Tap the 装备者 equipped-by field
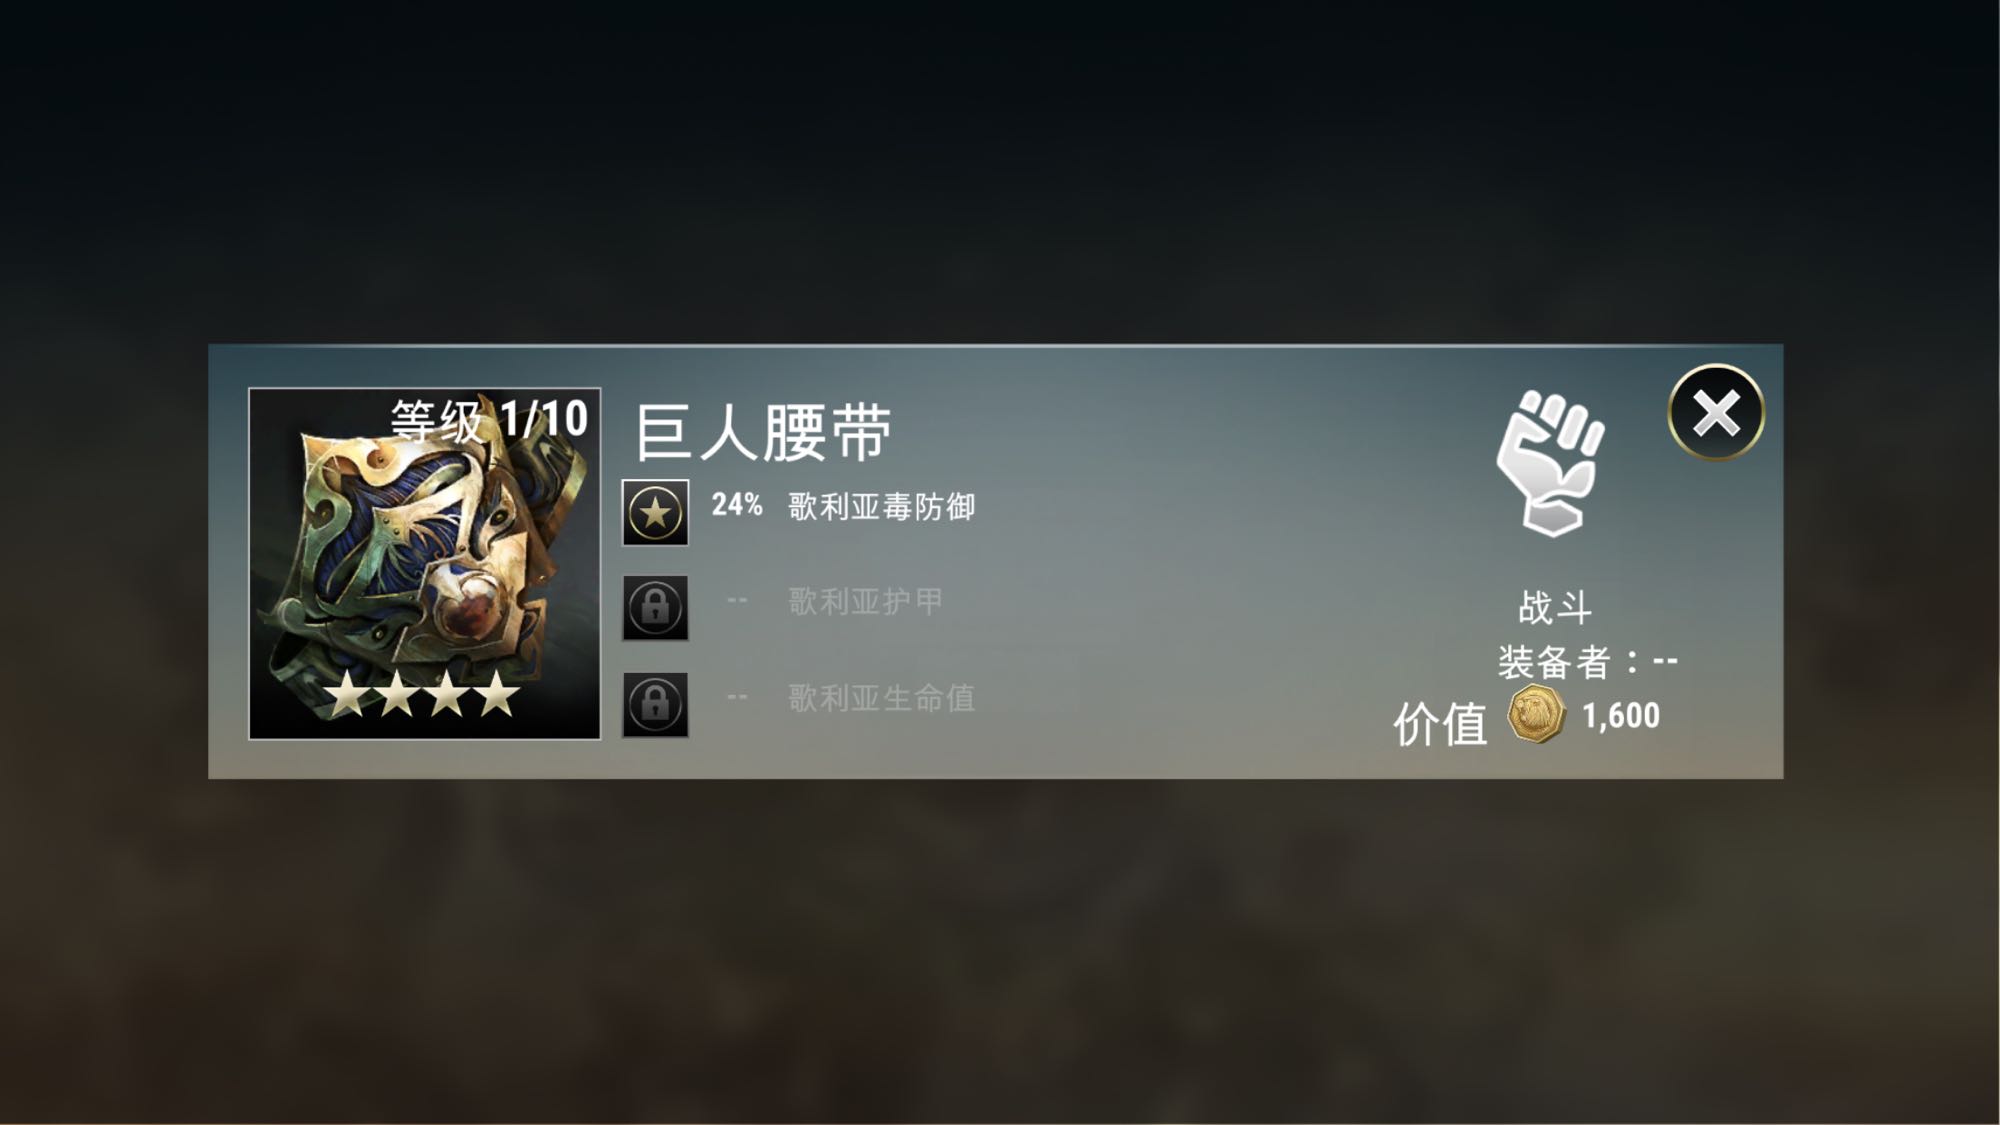Image resolution: width=2000 pixels, height=1125 pixels. [1588, 662]
